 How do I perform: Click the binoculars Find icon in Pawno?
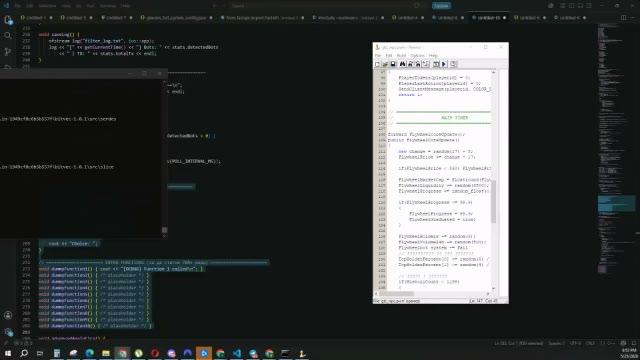pos(403,64)
